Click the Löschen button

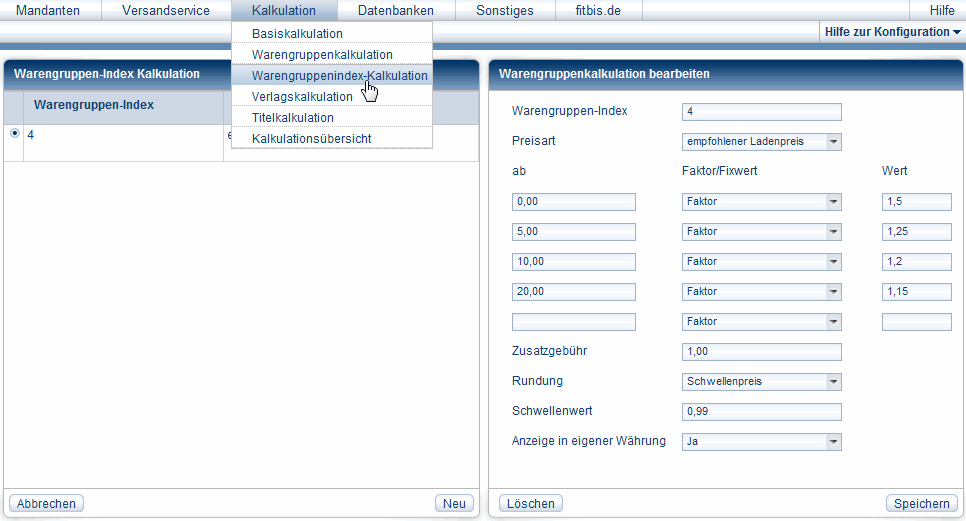click(531, 504)
